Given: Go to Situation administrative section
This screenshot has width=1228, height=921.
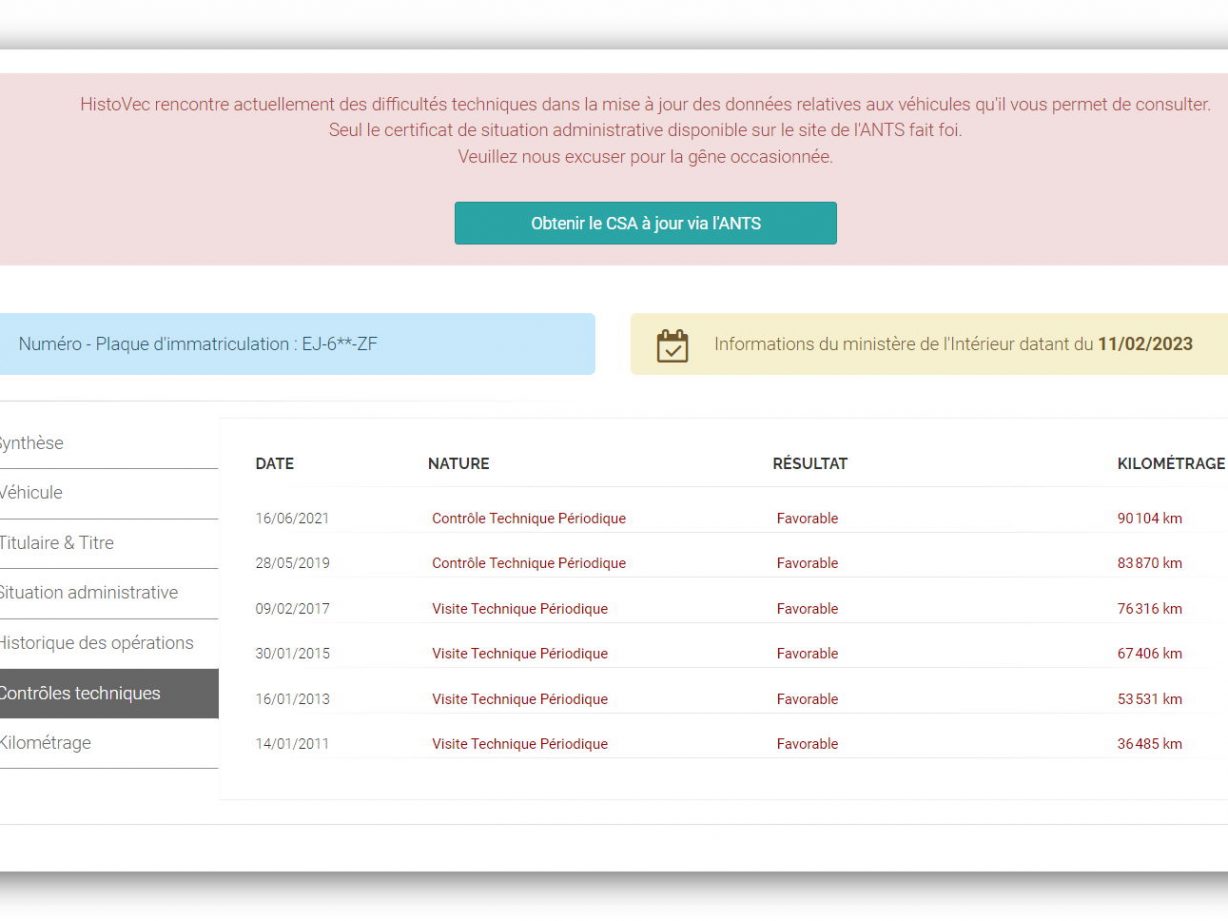Looking at the screenshot, I should [x=90, y=593].
